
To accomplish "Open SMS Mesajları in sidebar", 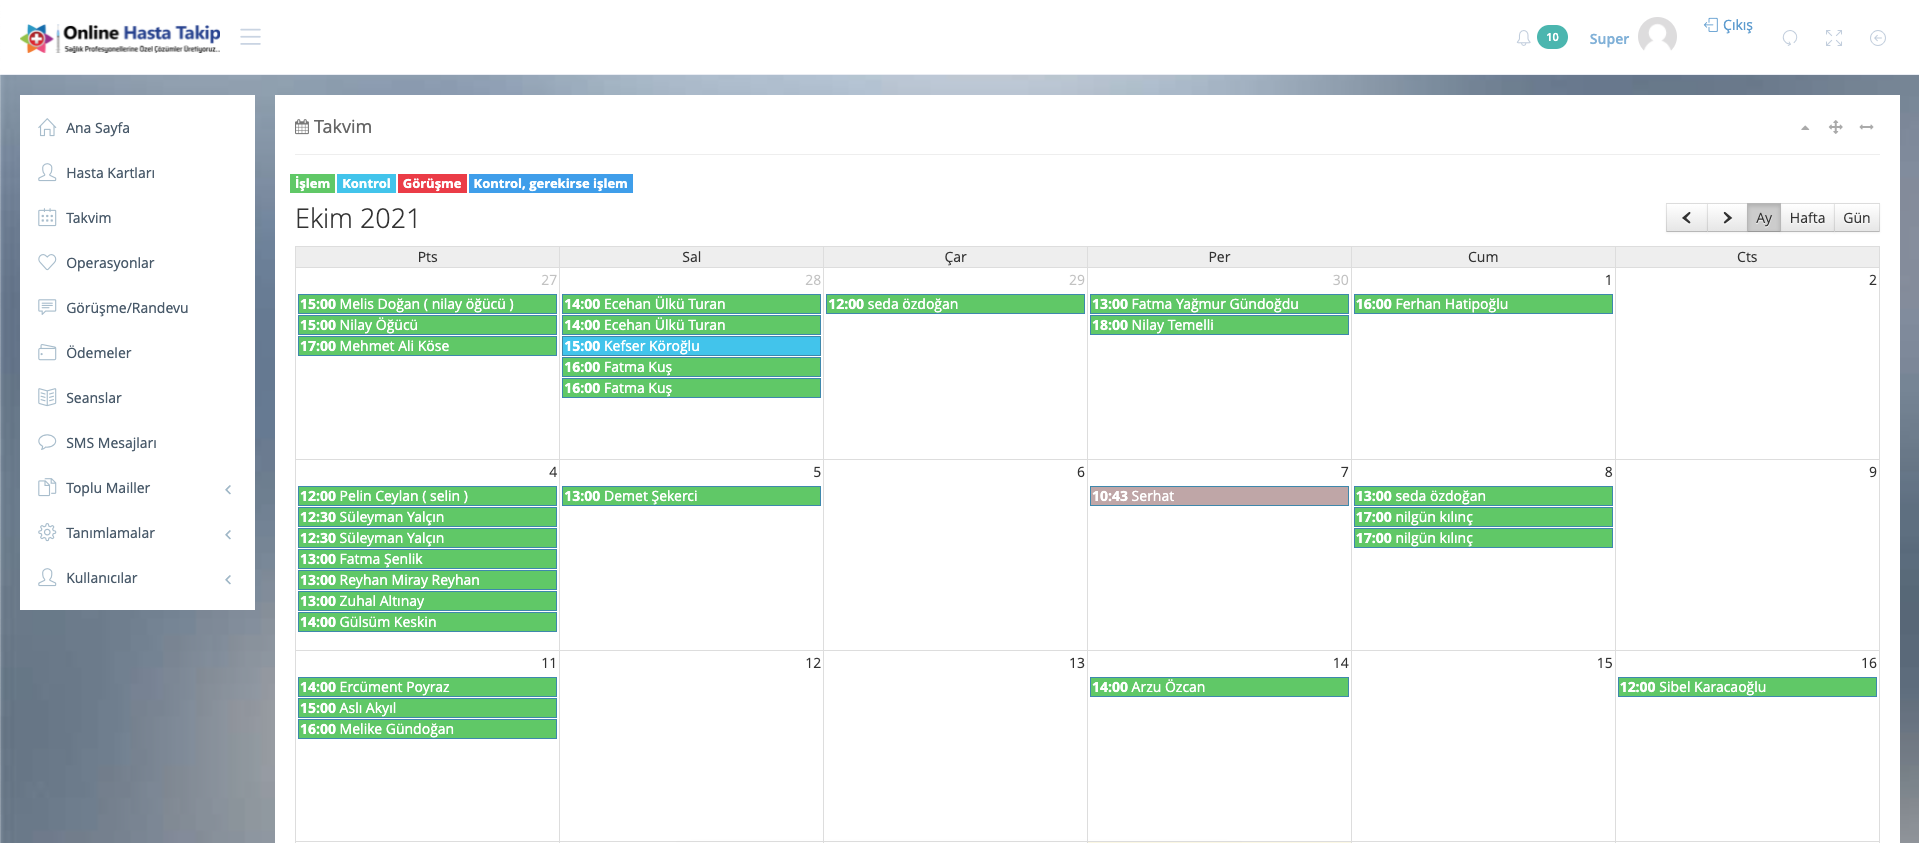I will (x=111, y=443).
